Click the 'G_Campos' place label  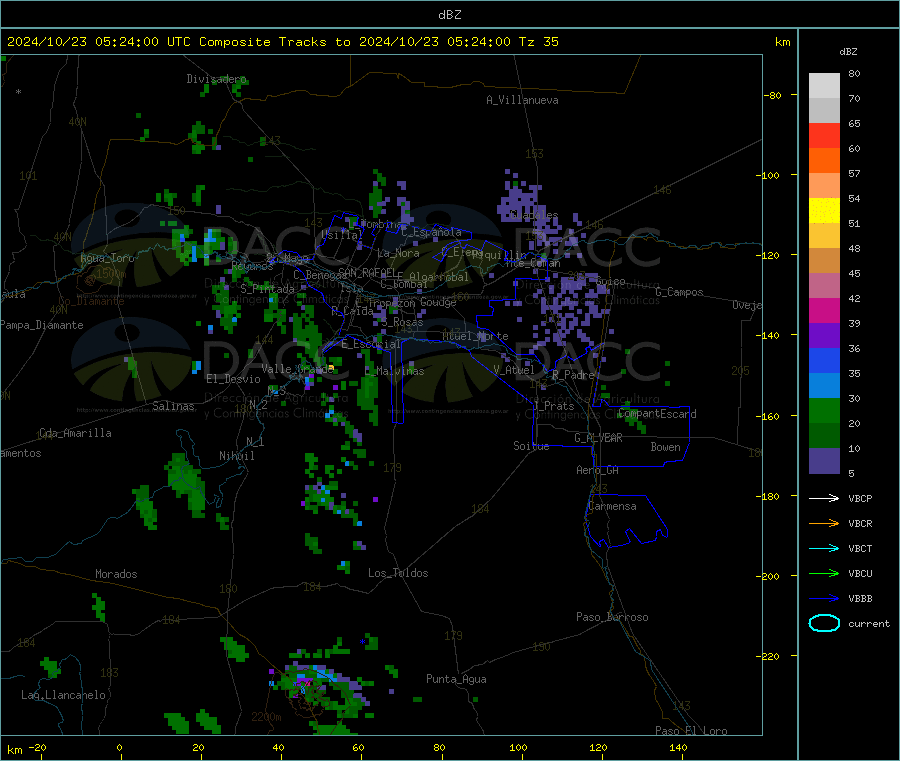[679, 292]
